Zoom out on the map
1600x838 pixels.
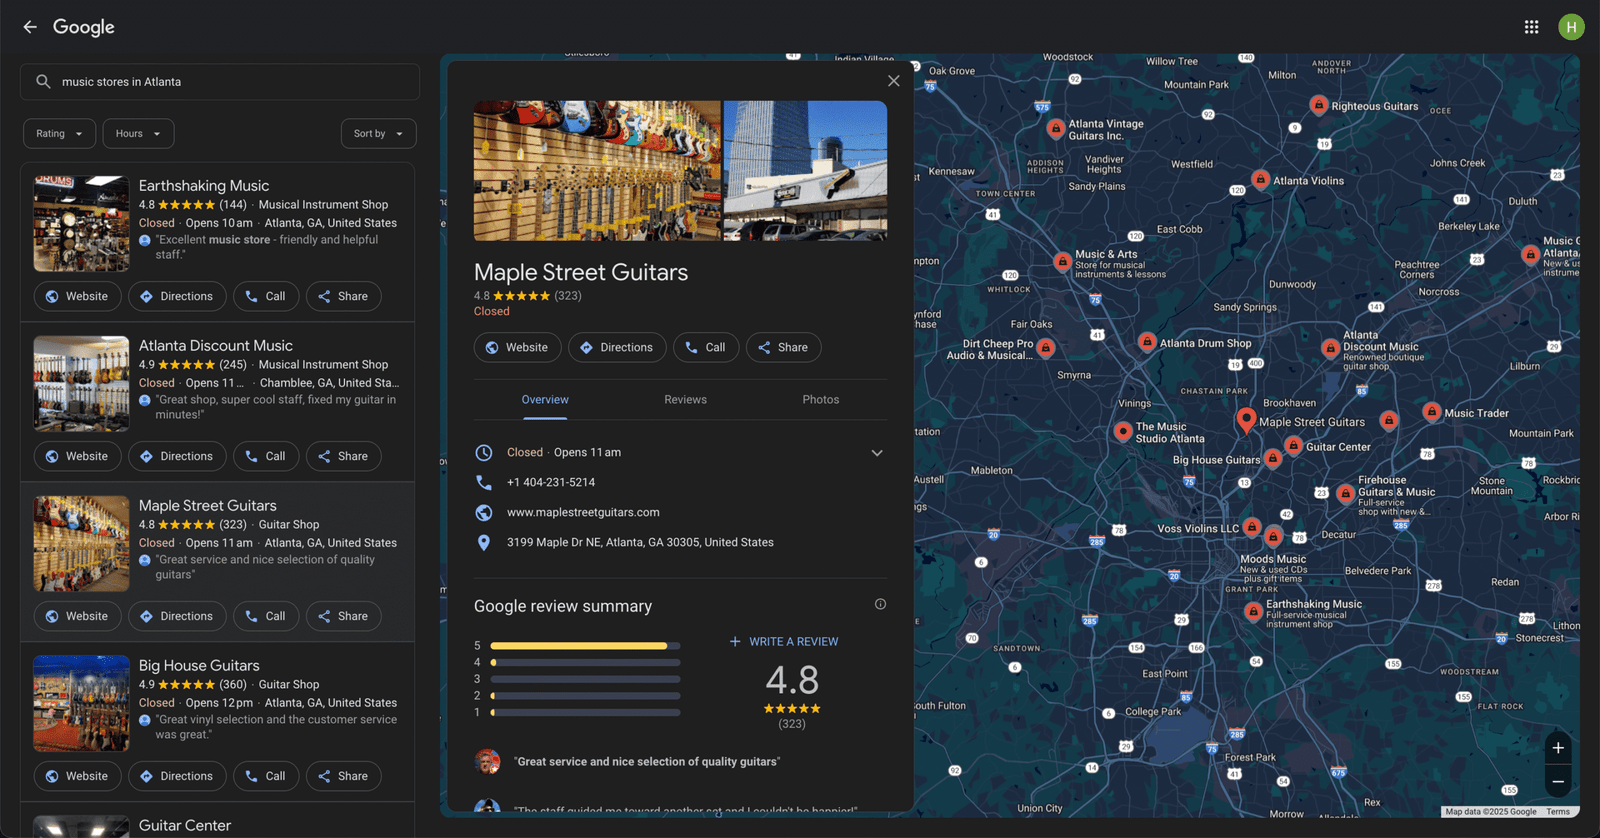click(x=1558, y=781)
